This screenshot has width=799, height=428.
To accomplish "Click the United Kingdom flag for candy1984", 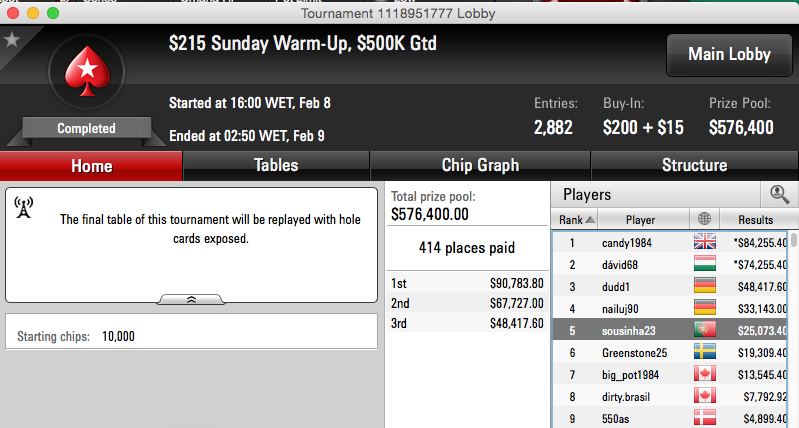I will (705, 242).
